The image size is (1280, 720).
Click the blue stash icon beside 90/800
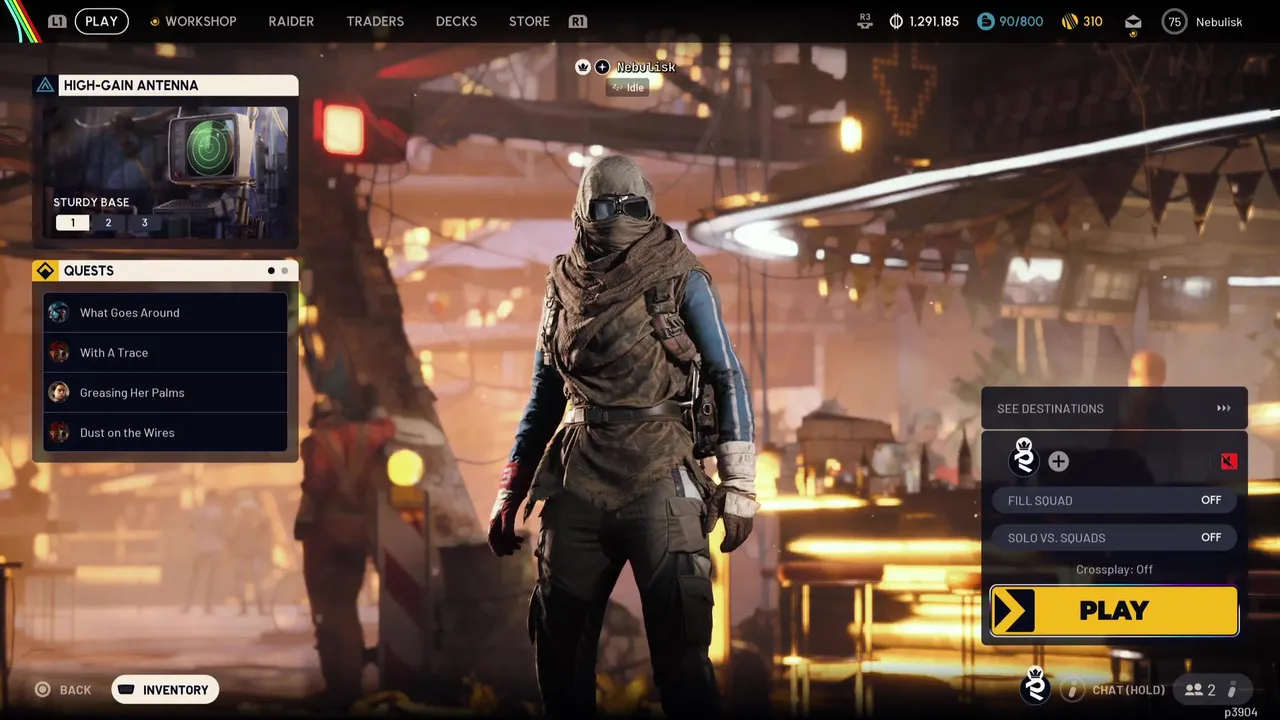tap(986, 21)
